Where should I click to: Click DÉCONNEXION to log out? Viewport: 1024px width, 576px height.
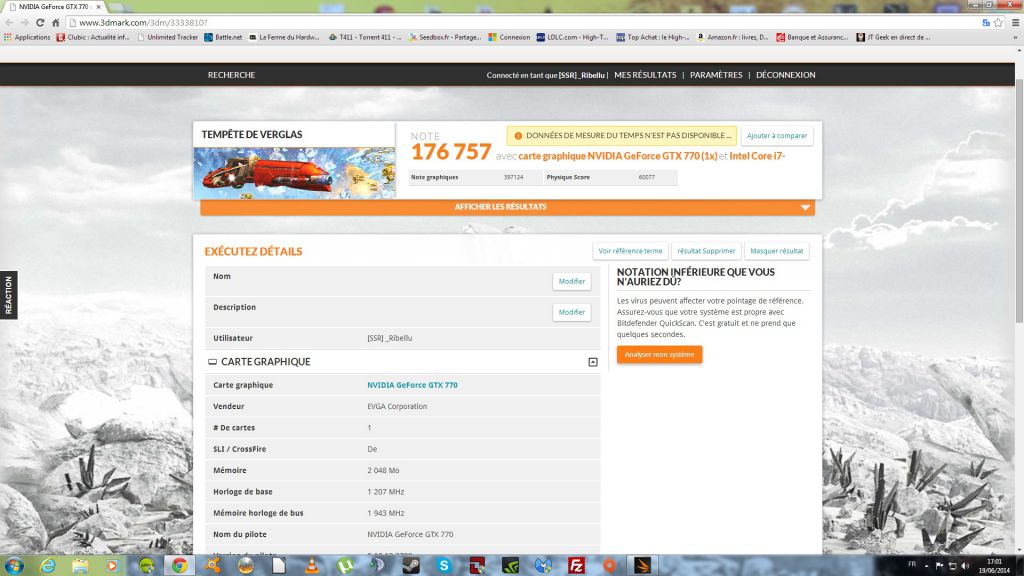(786, 74)
